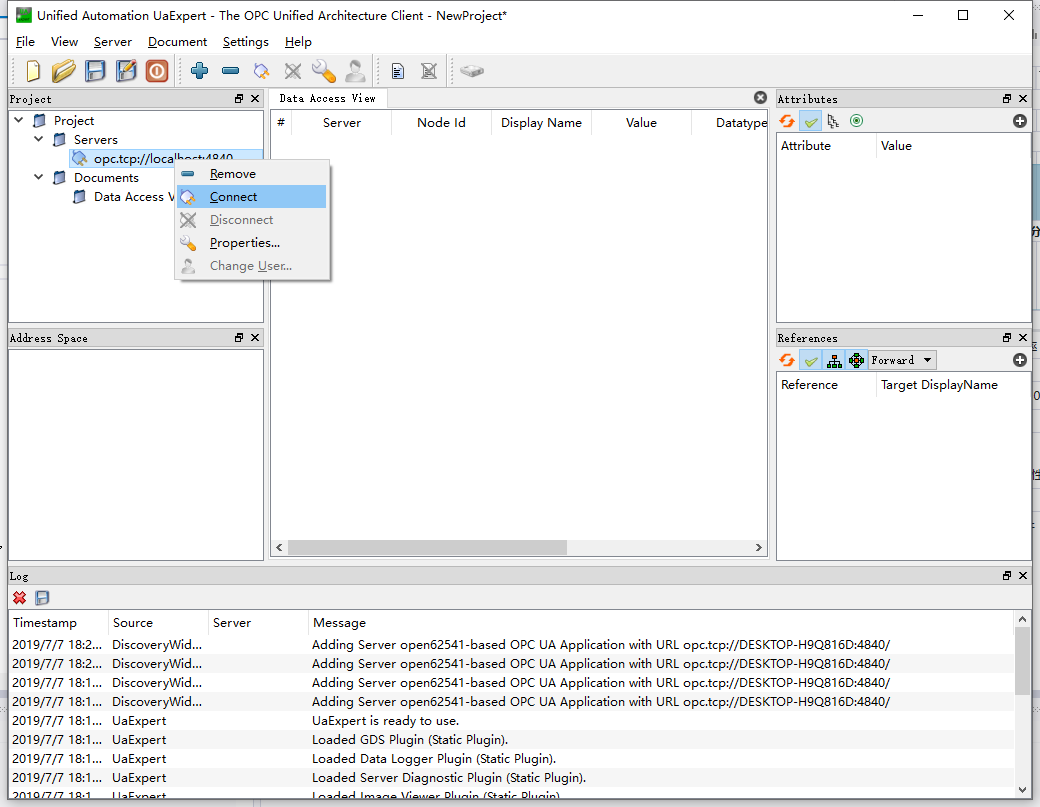This screenshot has height=807, width=1040.
Task: Choose Connect from the context menu
Action: pyautogui.click(x=252, y=197)
